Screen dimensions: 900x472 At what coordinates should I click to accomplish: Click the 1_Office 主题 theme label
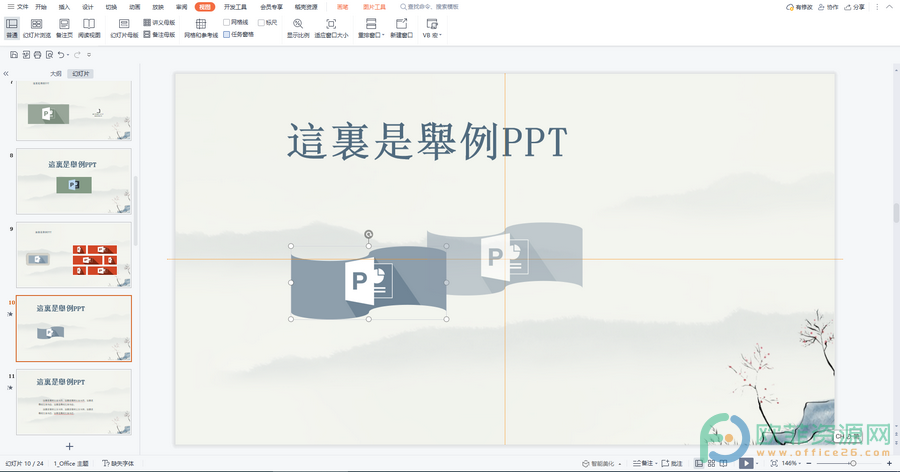71,463
